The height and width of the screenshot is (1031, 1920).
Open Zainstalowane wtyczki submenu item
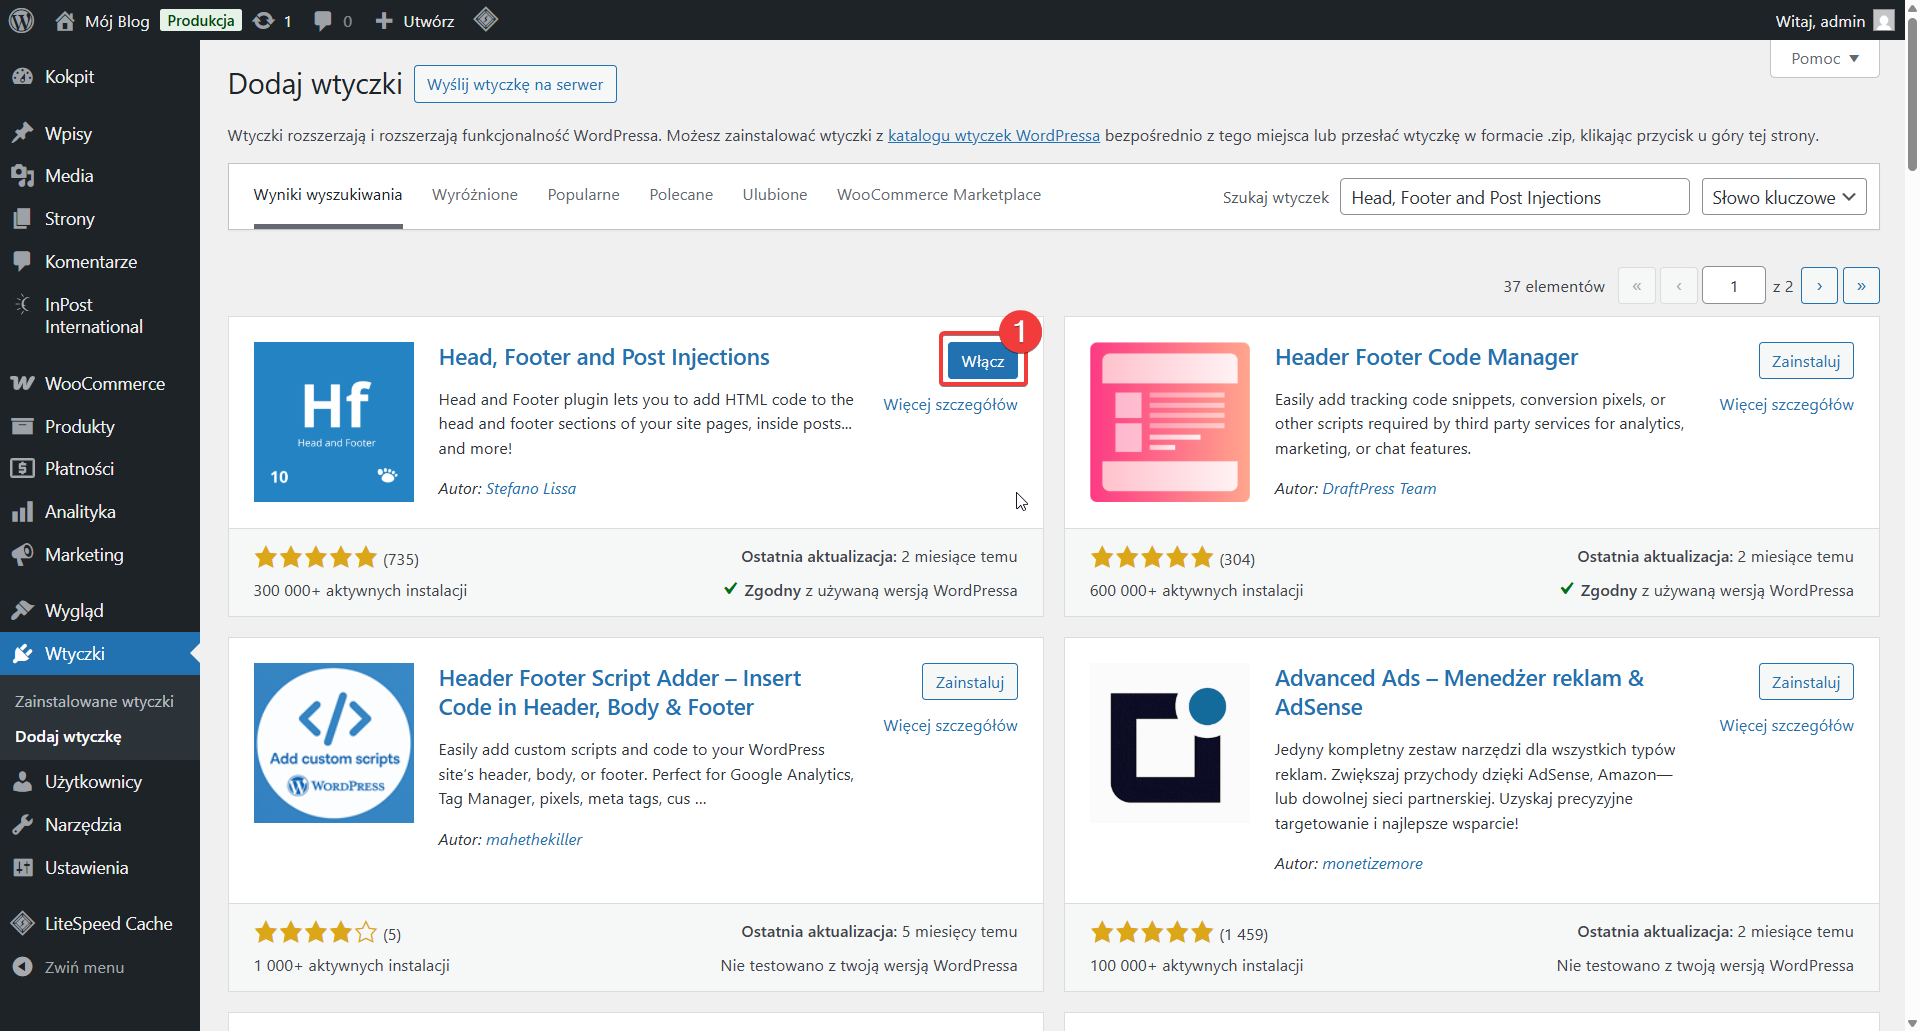coord(94,701)
